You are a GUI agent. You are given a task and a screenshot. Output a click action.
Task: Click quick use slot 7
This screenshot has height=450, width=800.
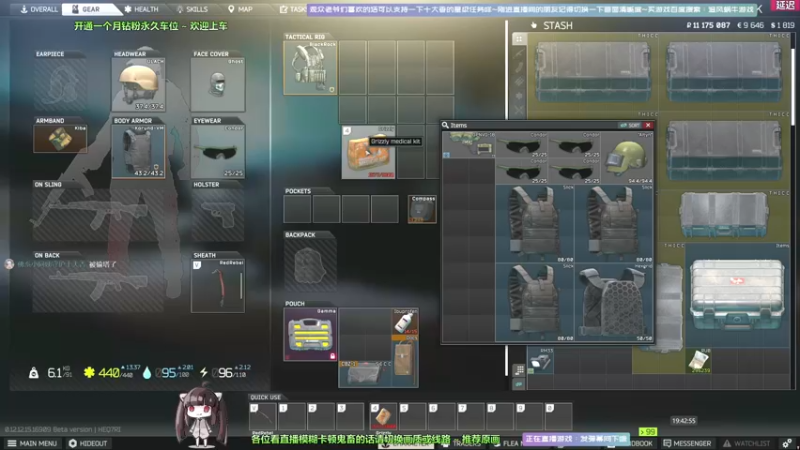pyautogui.click(x=471, y=417)
